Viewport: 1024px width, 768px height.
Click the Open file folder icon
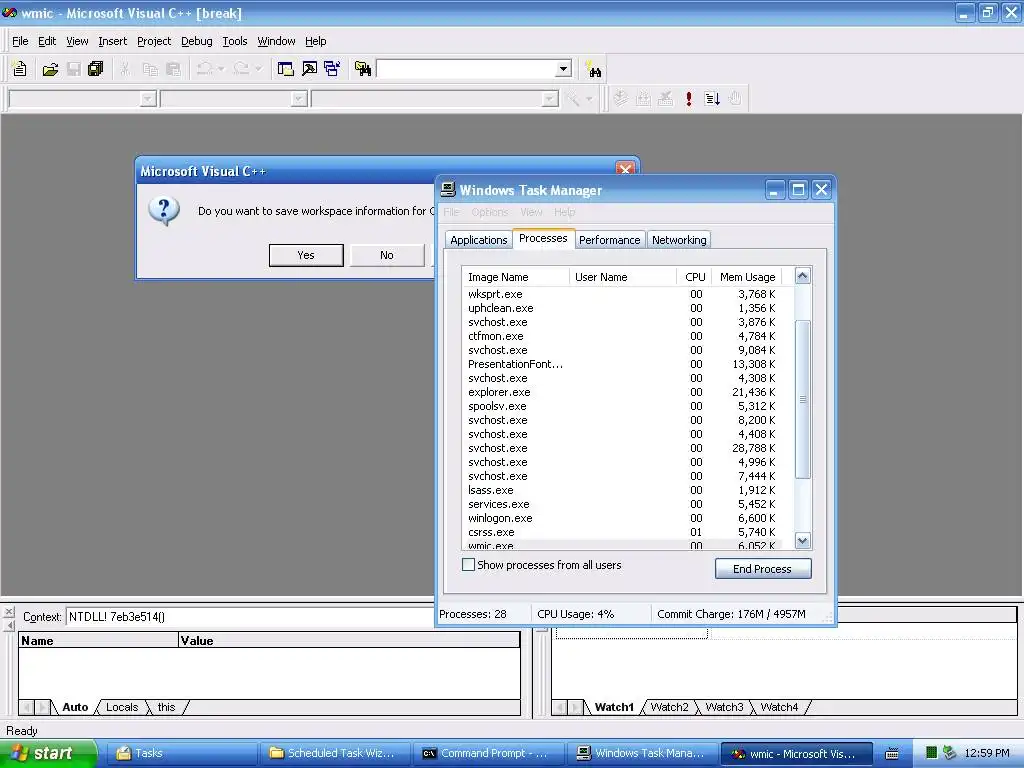50,69
